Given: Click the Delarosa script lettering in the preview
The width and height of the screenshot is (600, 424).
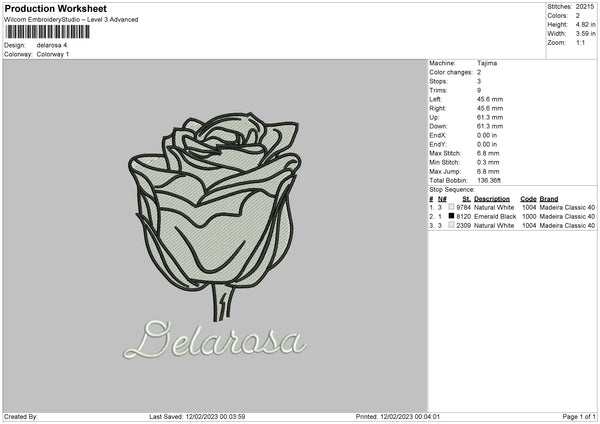Looking at the screenshot, I should pos(215,339).
